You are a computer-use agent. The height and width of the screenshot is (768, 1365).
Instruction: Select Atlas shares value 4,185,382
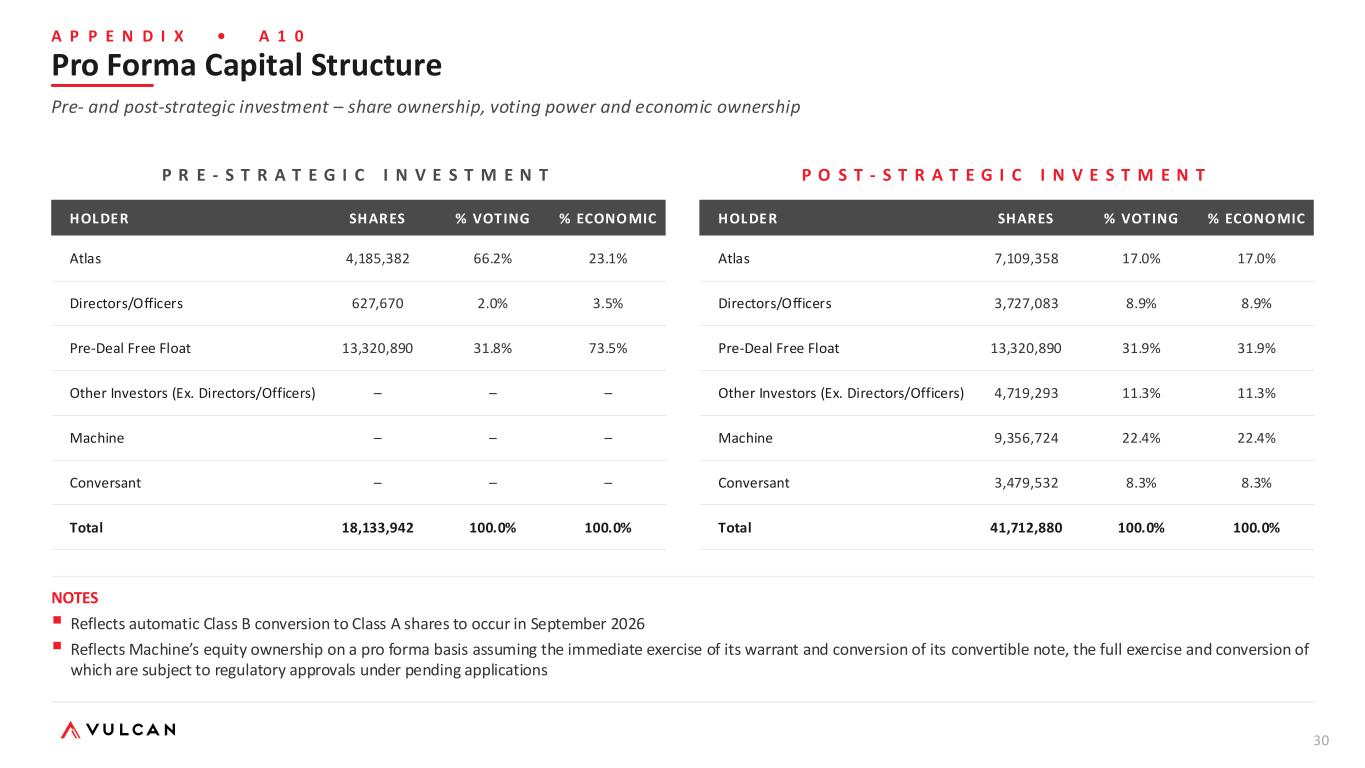(377, 258)
